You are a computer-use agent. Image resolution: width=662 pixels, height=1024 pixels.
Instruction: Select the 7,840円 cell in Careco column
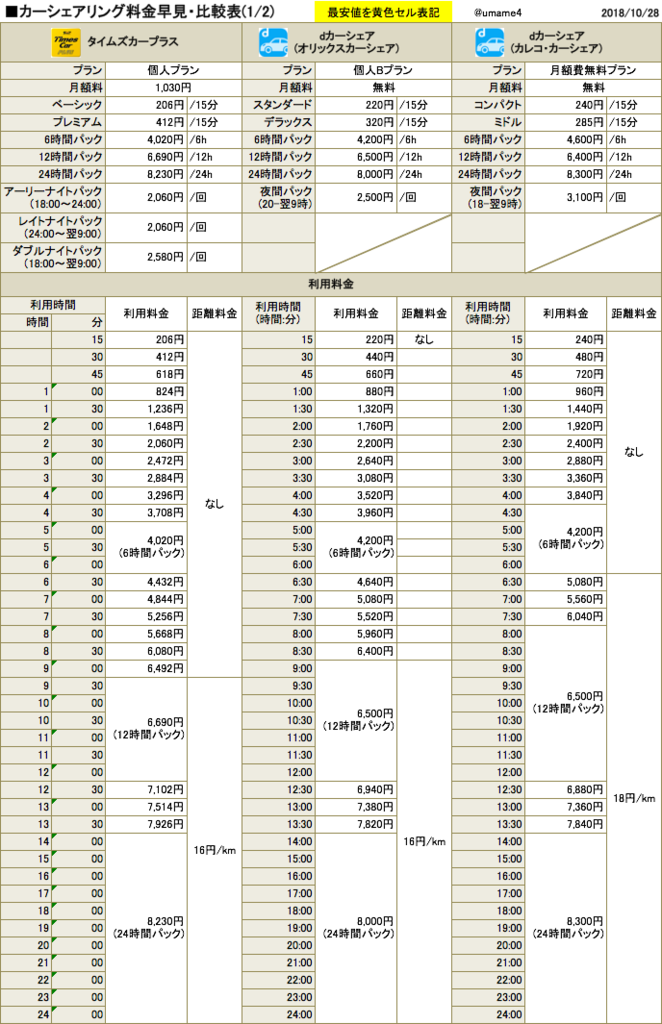tap(565, 824)
